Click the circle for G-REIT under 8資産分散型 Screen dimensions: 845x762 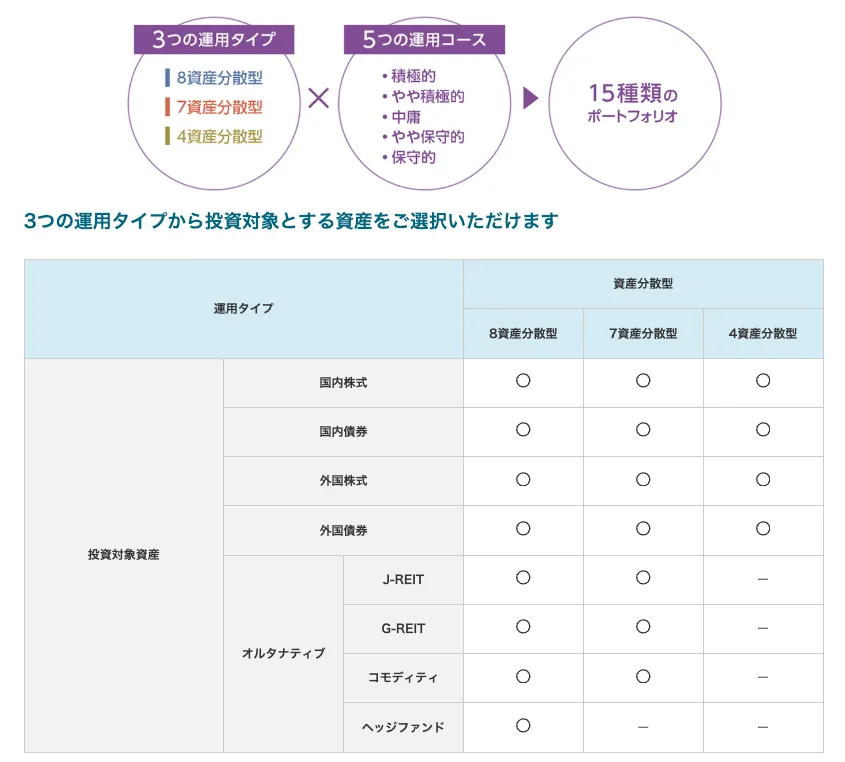[x=523, y=627]
